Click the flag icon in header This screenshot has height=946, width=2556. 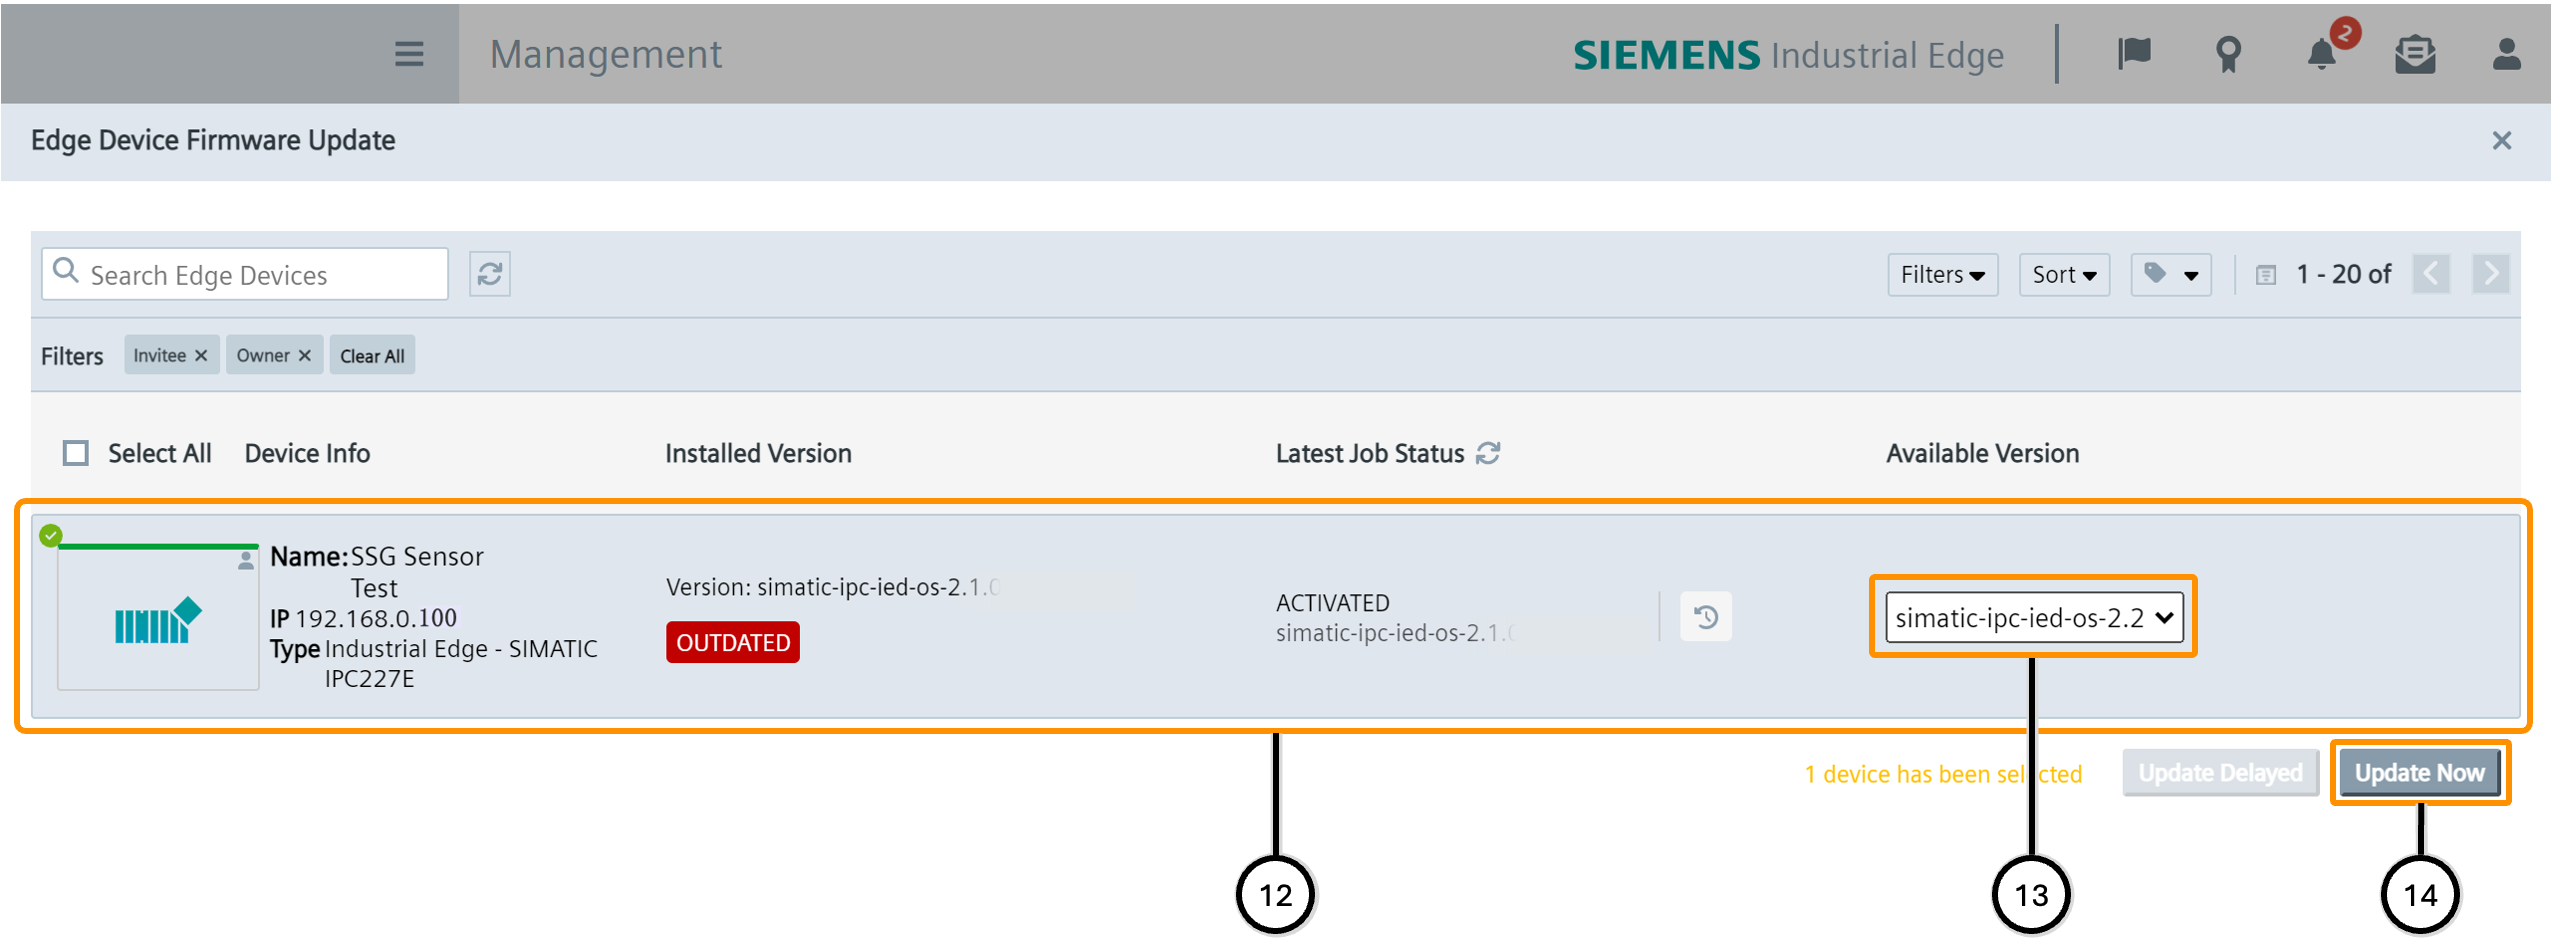point(2134,54)
